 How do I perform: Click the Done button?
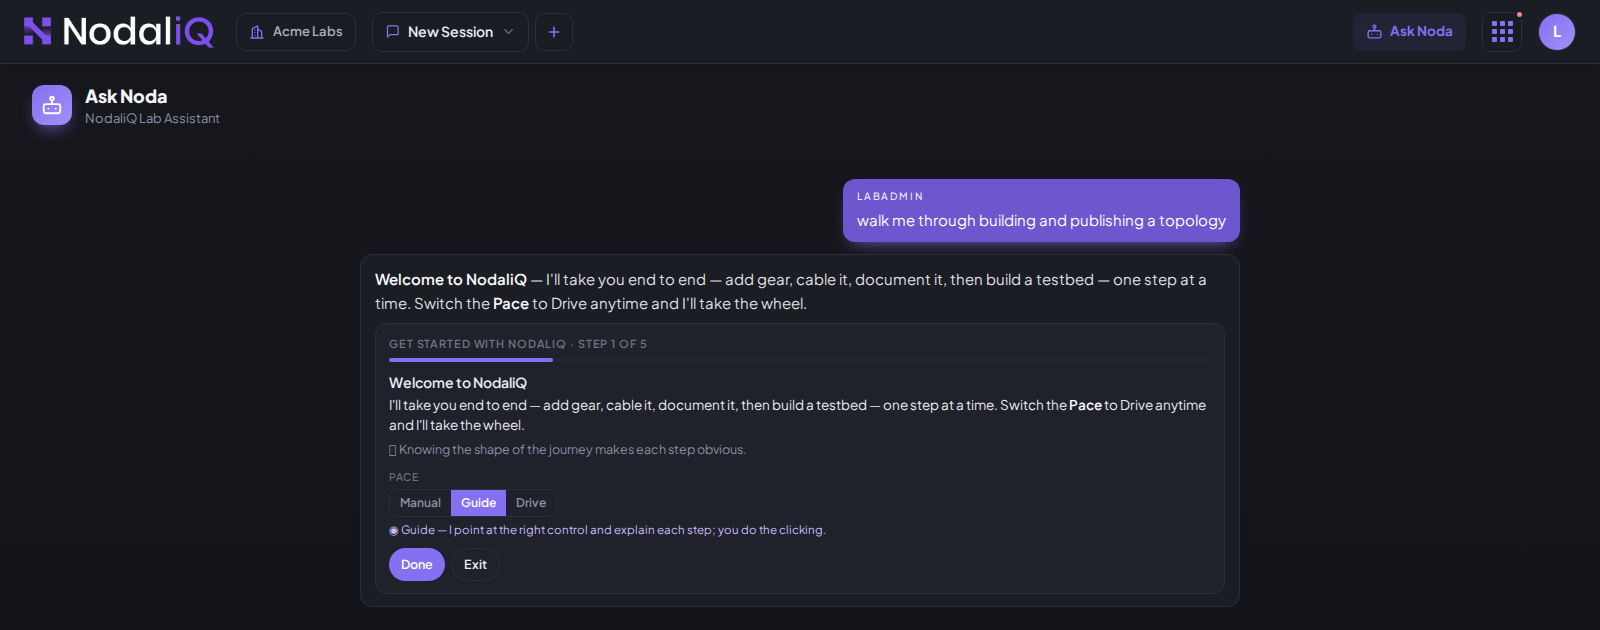pos(417,565)
